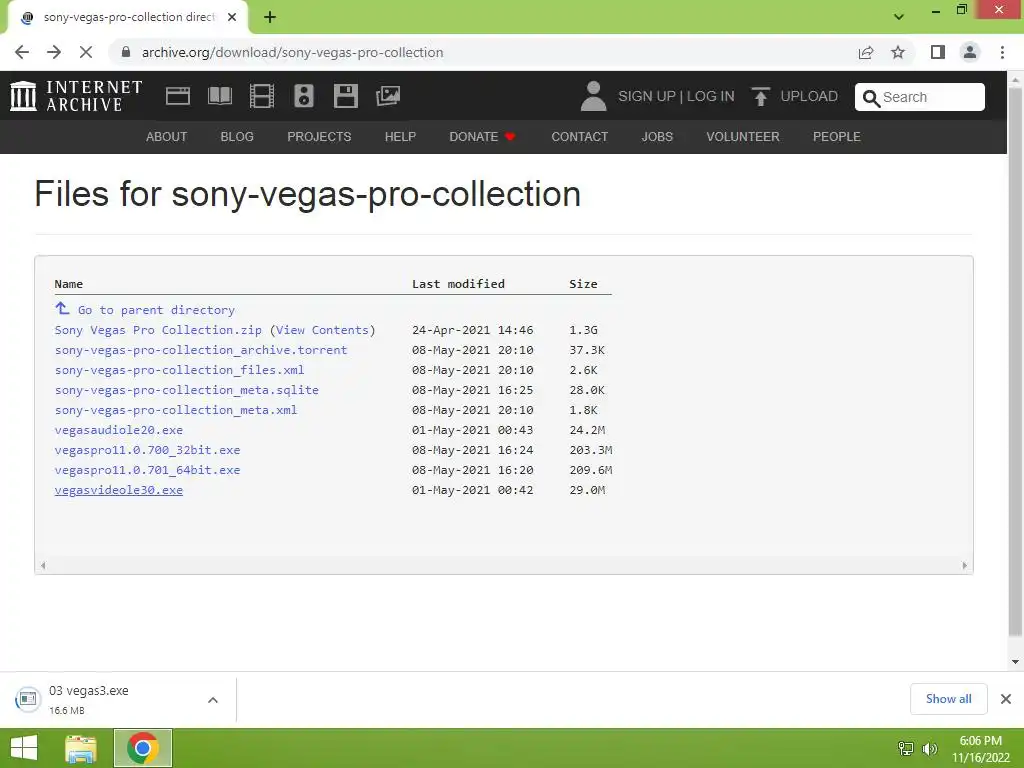This screenshot has height=768, width=1024.
Task: Open Chrome side panel
Action: [x=938, y=52]
